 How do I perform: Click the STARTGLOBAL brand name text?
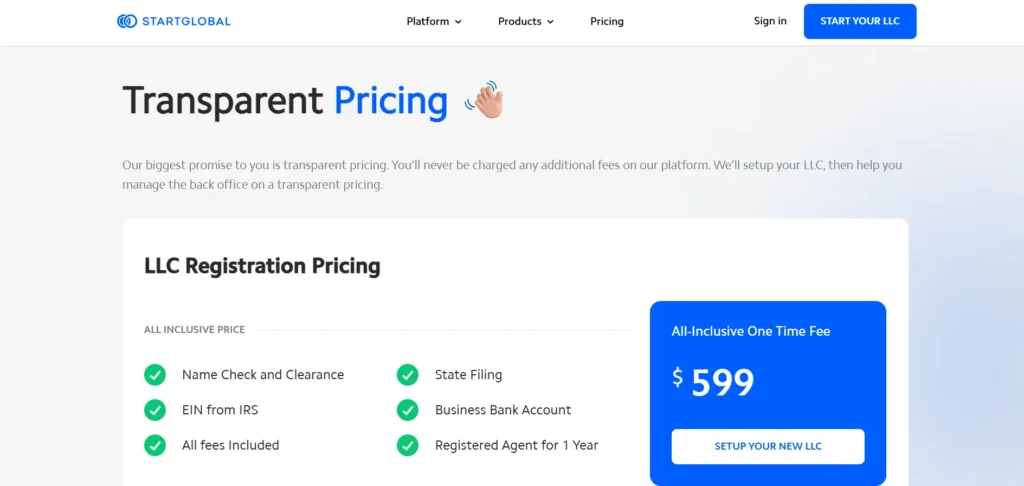pyautogui.click(x=186, y=22)
